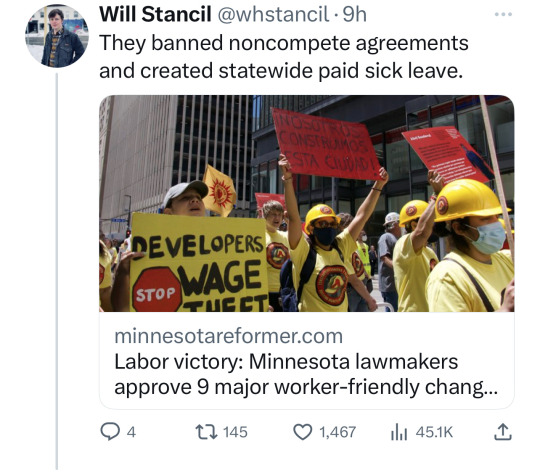Click the reply speech bubble icon
The width and height of the screenshot is (540, 473).
(x=110, y=432)
